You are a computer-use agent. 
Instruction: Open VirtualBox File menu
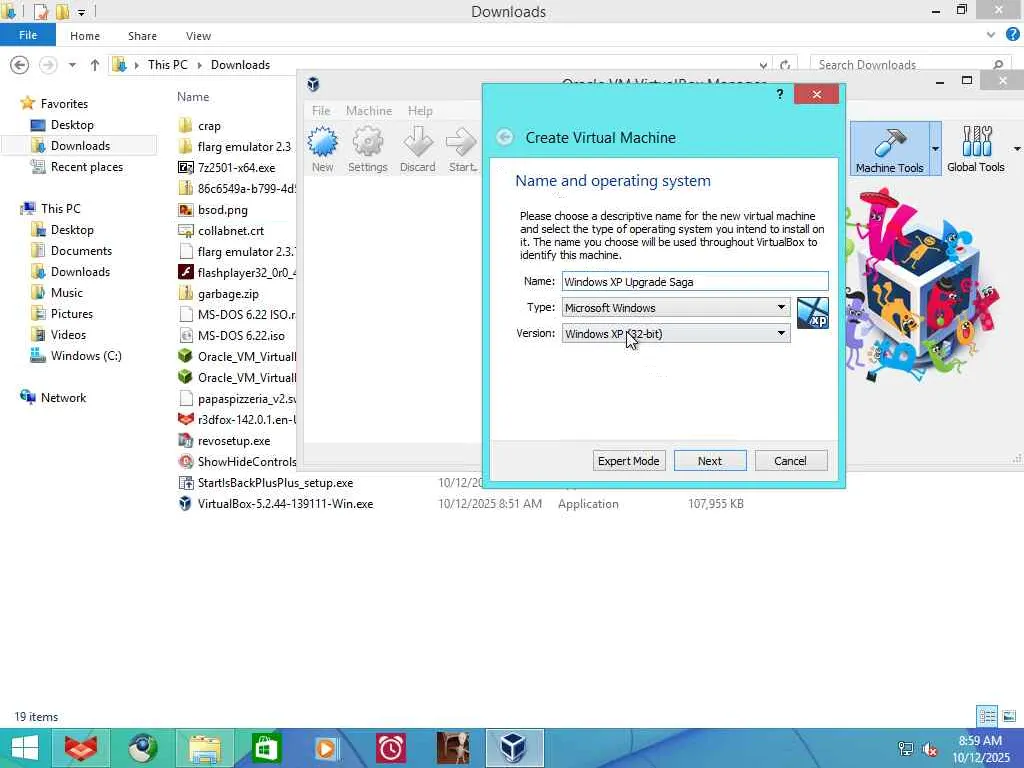pyautogui.click(x=321, y=110)
